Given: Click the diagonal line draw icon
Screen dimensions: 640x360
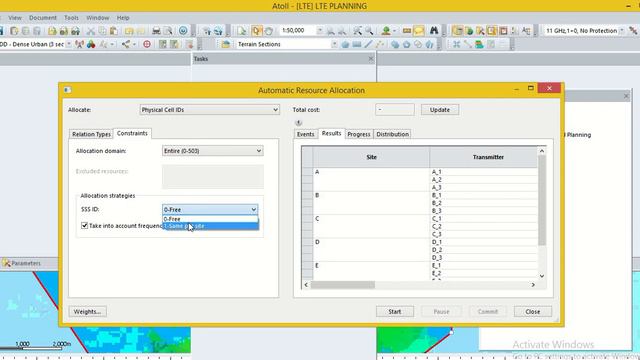Looking at the screenshot, I should point(368,44).
